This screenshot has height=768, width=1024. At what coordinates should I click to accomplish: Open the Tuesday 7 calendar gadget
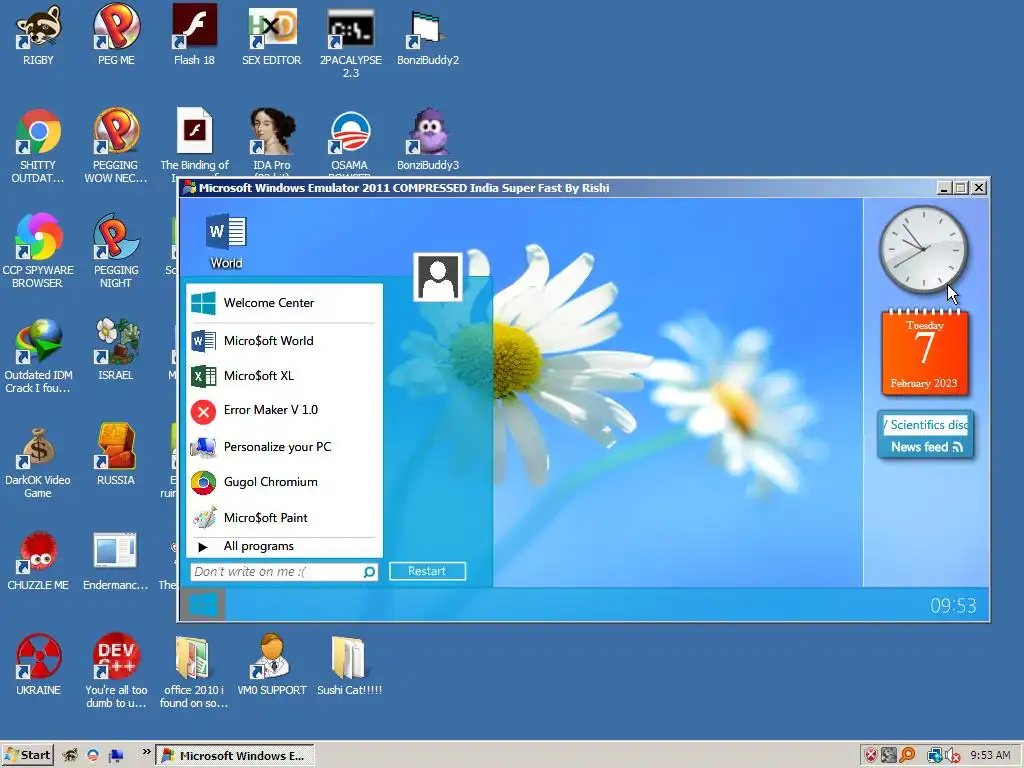tap(925, 353)
